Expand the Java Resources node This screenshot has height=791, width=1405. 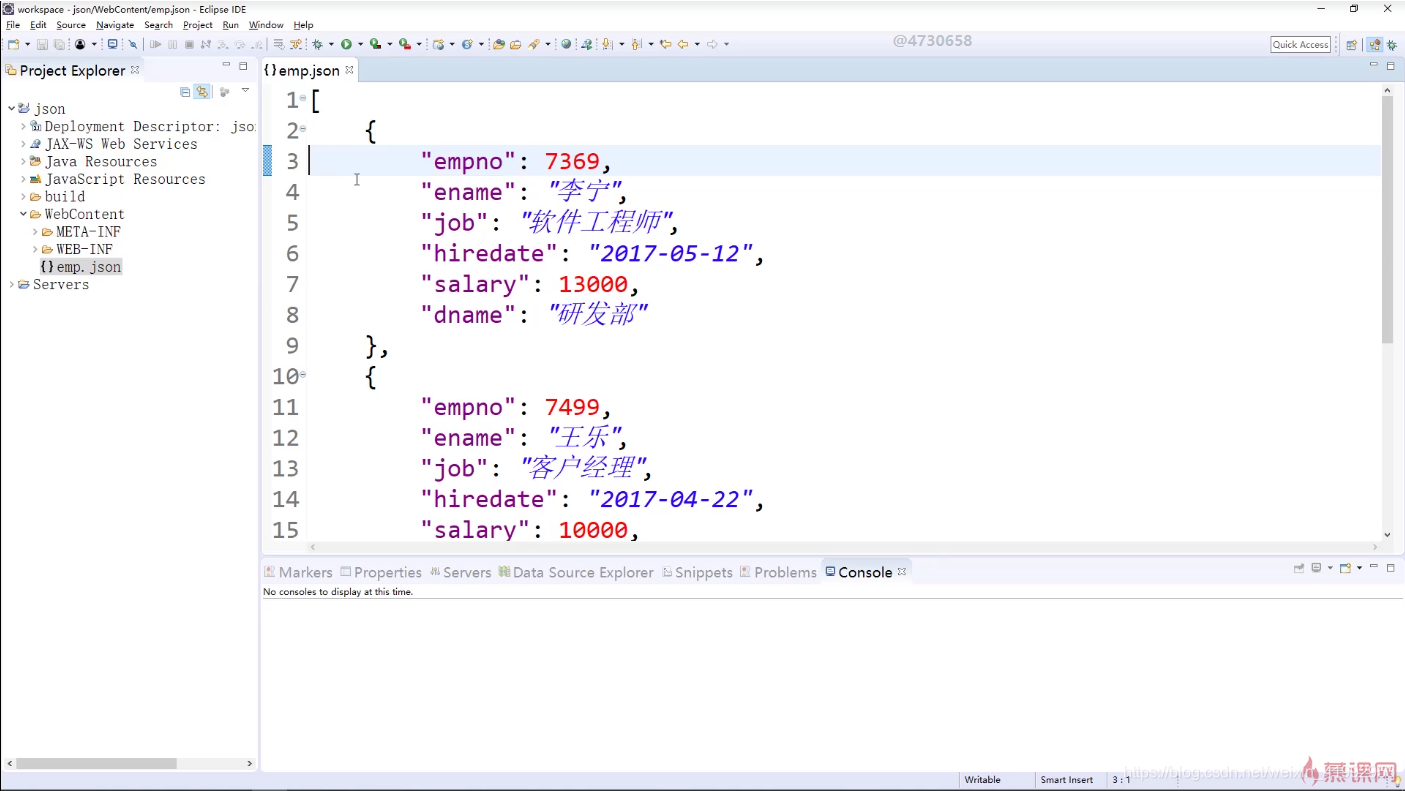pyautogui.click(x=23, y=161)
